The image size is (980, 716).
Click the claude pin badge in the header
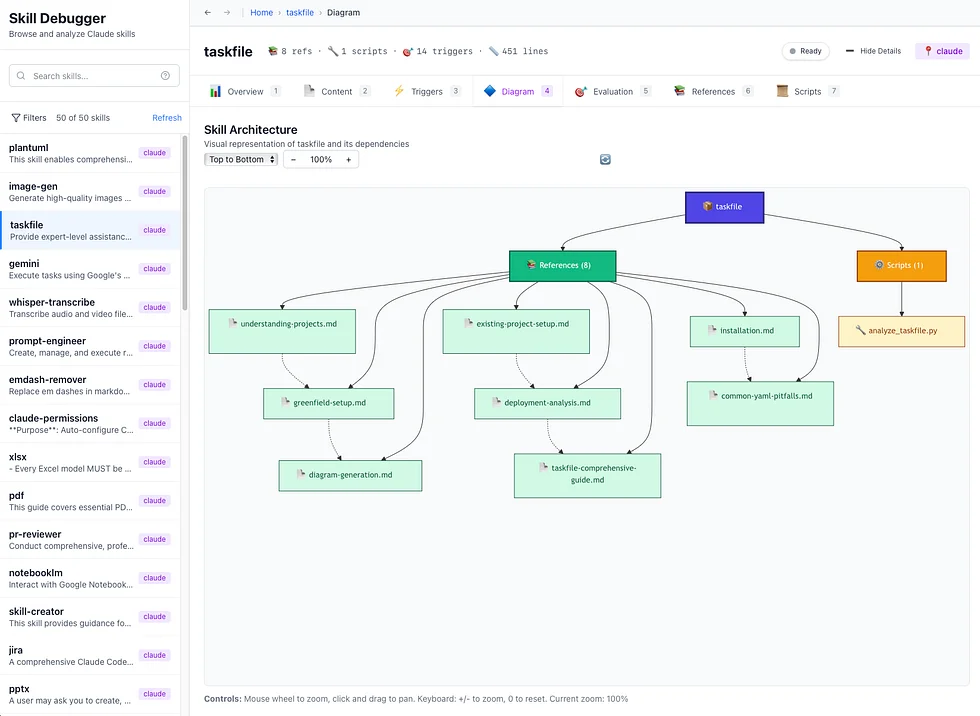click(x=941, y=51)
